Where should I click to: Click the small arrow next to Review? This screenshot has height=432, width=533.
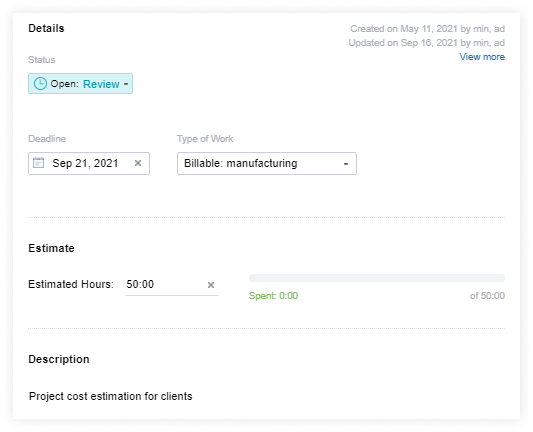(126, 84)
